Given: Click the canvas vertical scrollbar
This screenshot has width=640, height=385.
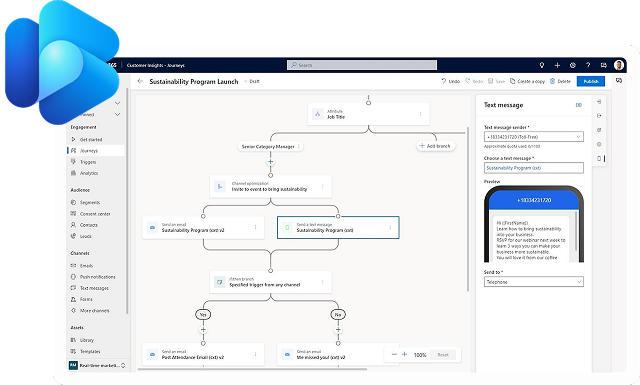Looking at the screenshot, I should coord(468,209).
